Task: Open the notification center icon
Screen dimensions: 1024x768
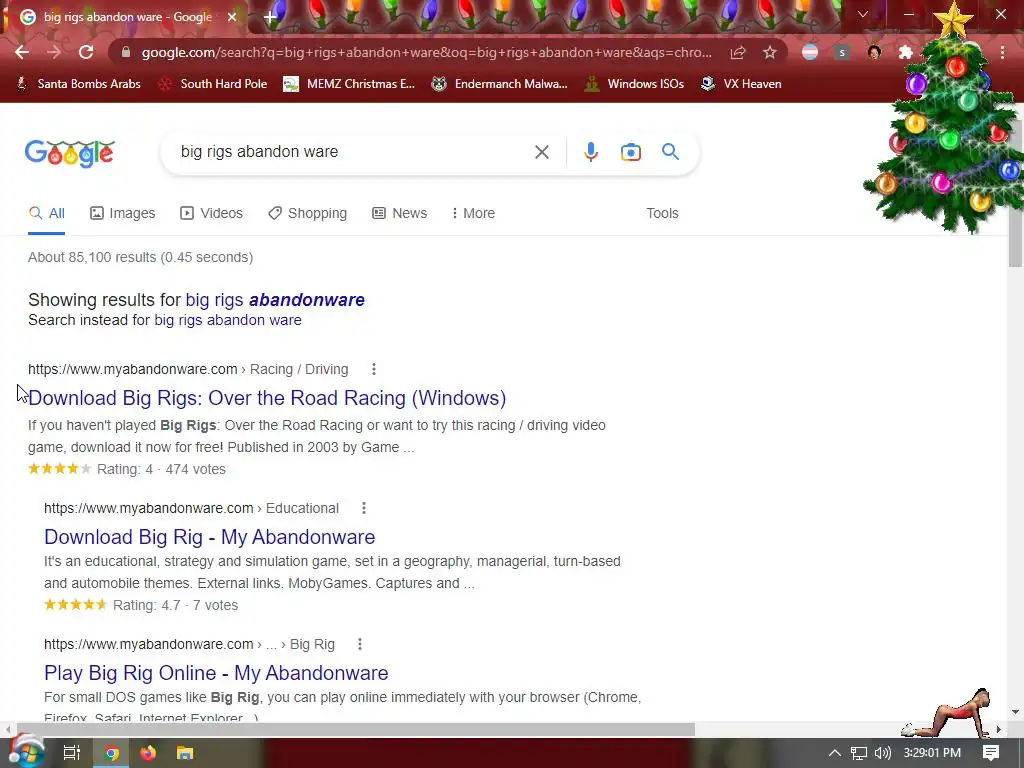Action: 991,753
